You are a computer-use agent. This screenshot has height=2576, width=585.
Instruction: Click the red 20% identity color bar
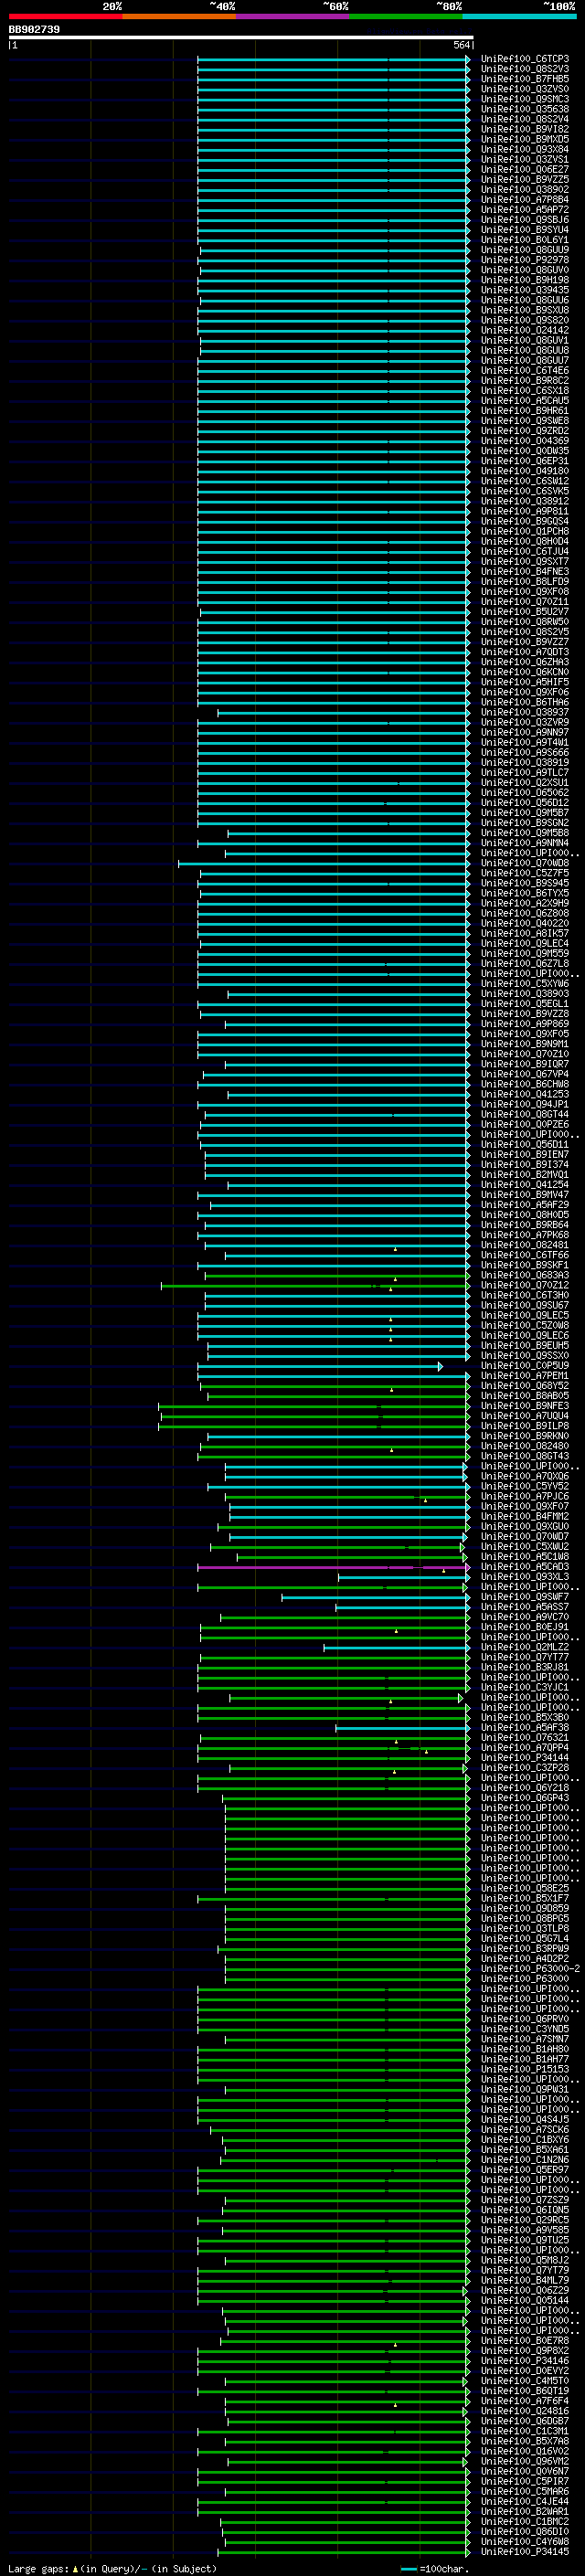(x=65, y=16)
